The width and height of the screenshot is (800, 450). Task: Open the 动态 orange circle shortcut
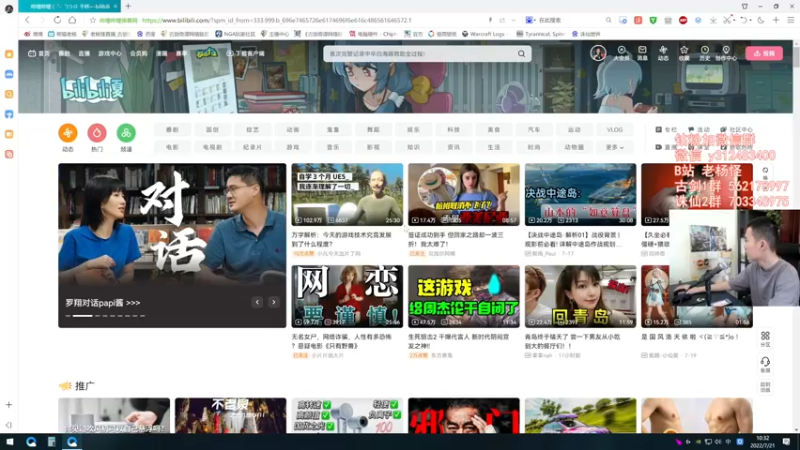(x=68, y=133)
